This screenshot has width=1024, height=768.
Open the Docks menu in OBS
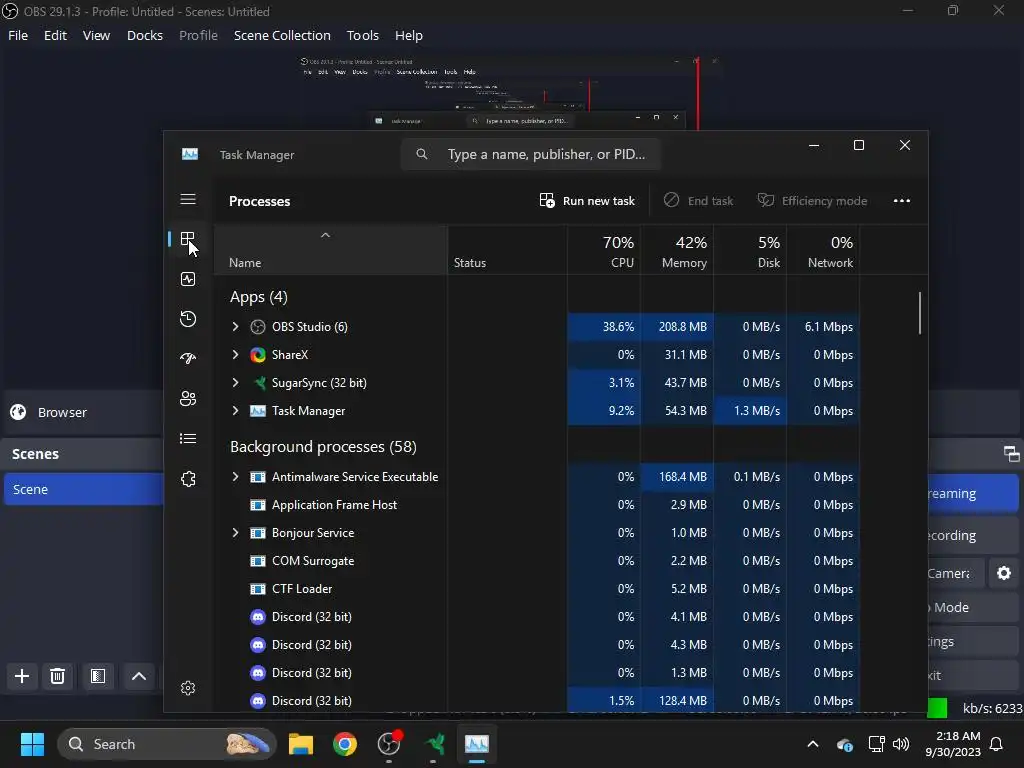[144, 35]
